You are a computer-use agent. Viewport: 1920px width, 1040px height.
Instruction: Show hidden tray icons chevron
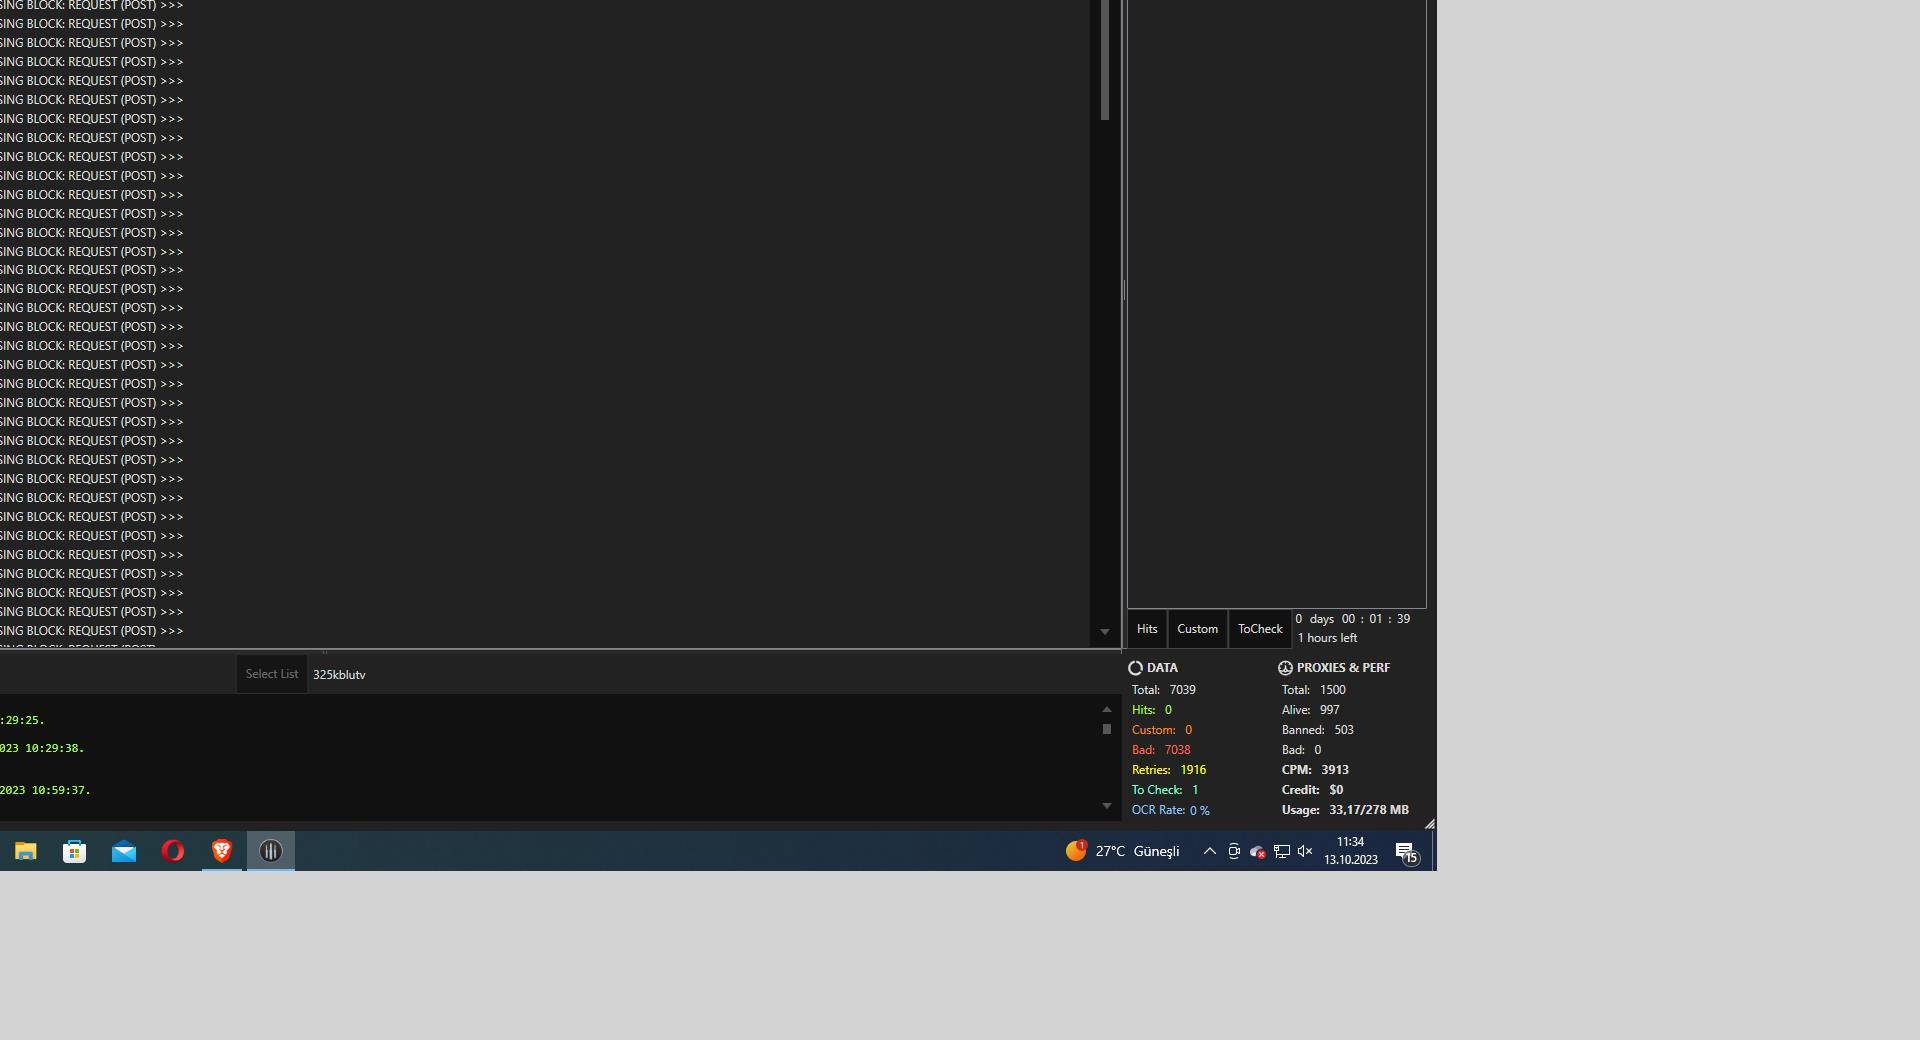point(1209,851)
